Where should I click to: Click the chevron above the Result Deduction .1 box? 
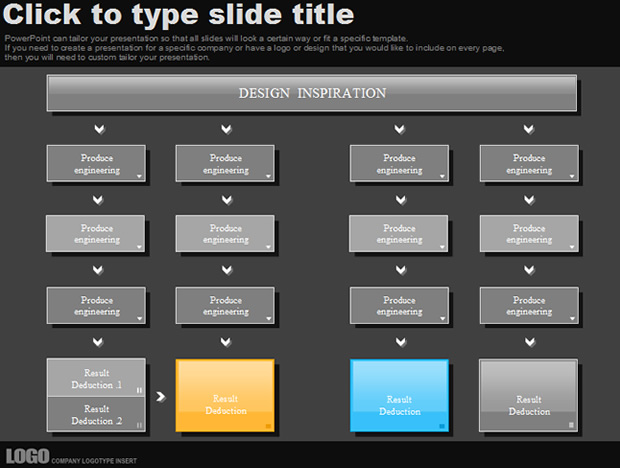pos(97,341)
